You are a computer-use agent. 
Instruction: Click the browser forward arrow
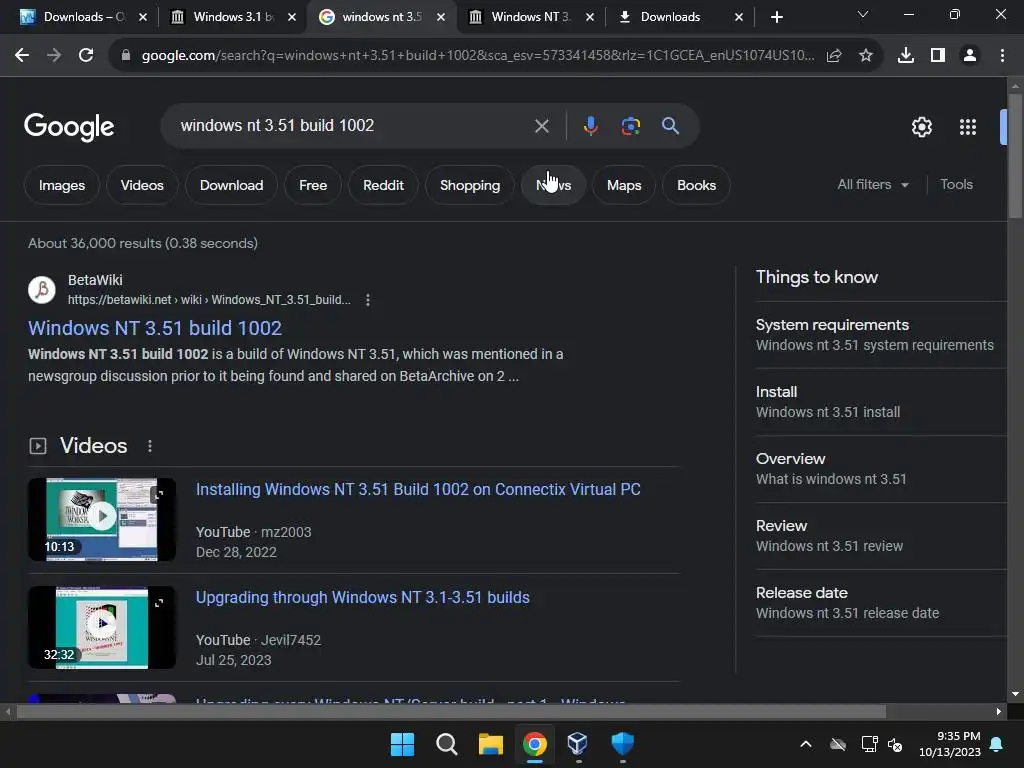pyautogui.click(x=54, y=56)
